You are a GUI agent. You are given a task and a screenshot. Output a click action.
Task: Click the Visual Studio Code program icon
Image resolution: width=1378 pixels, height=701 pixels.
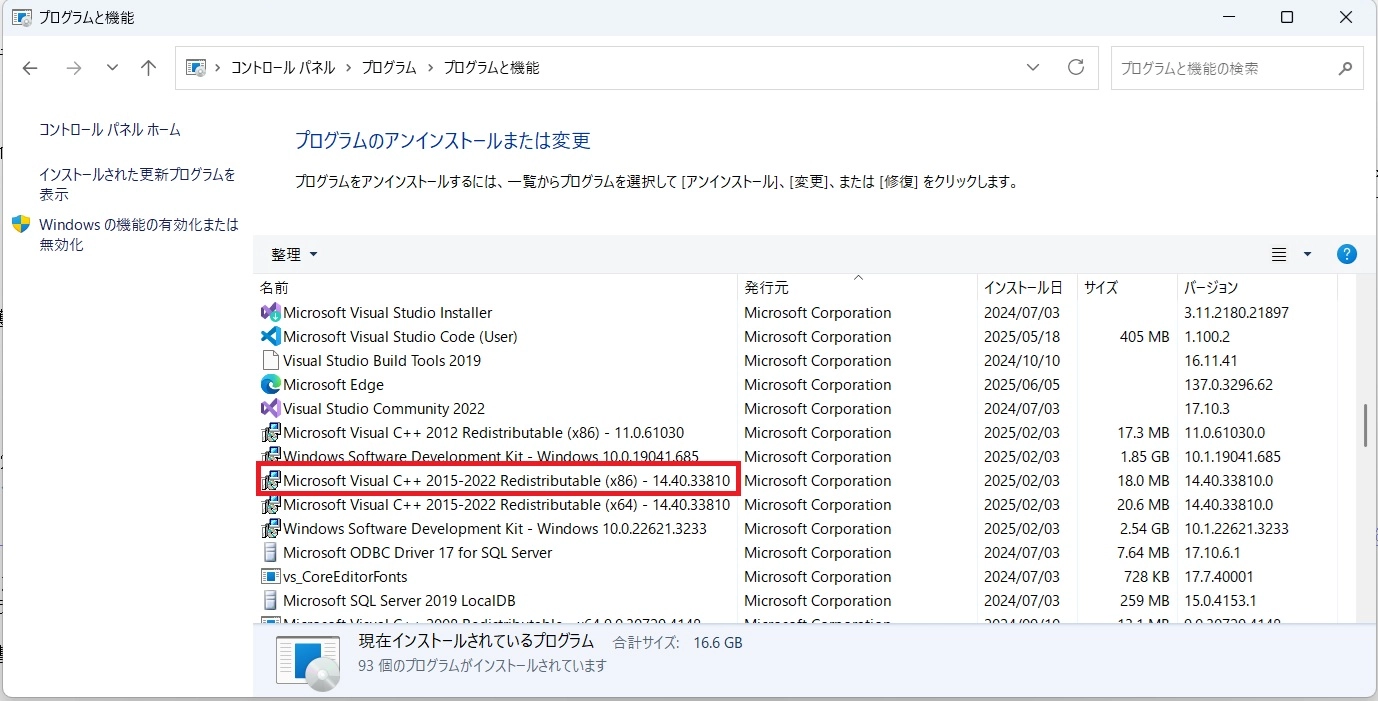pyautogui.click(x=270, y=337)
